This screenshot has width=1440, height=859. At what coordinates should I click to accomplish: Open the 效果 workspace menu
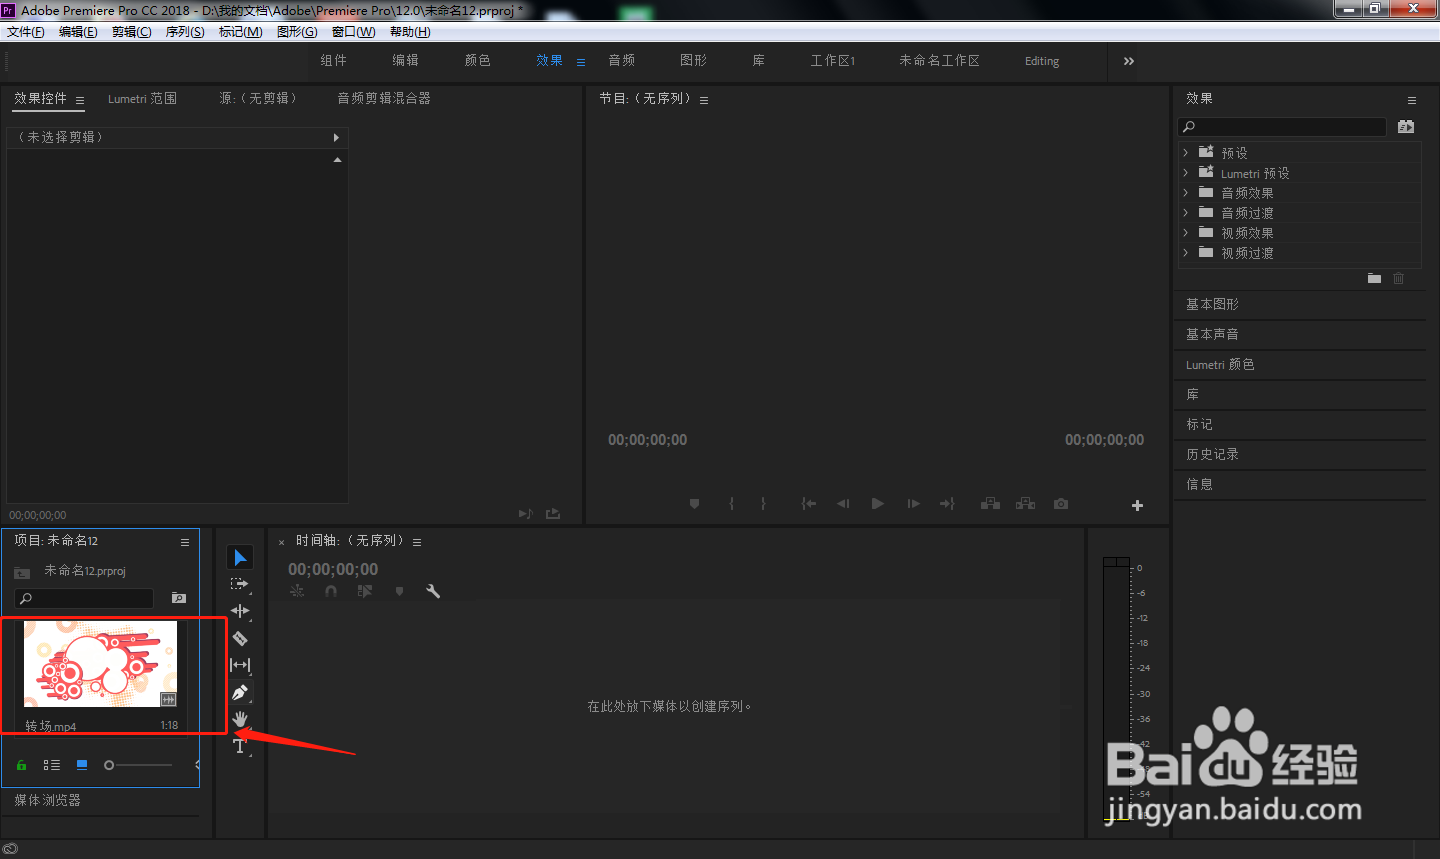point(581,62)
